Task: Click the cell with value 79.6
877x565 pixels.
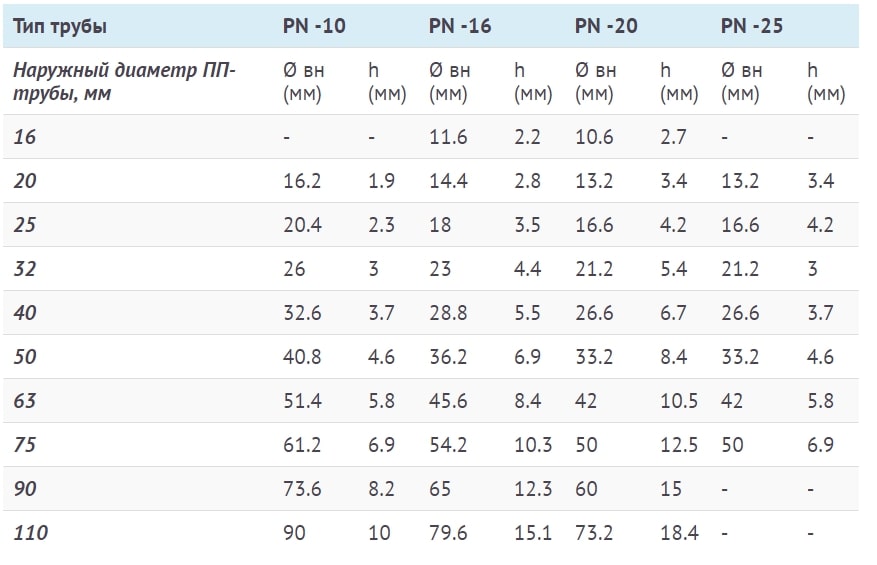Action: point(448,533)
